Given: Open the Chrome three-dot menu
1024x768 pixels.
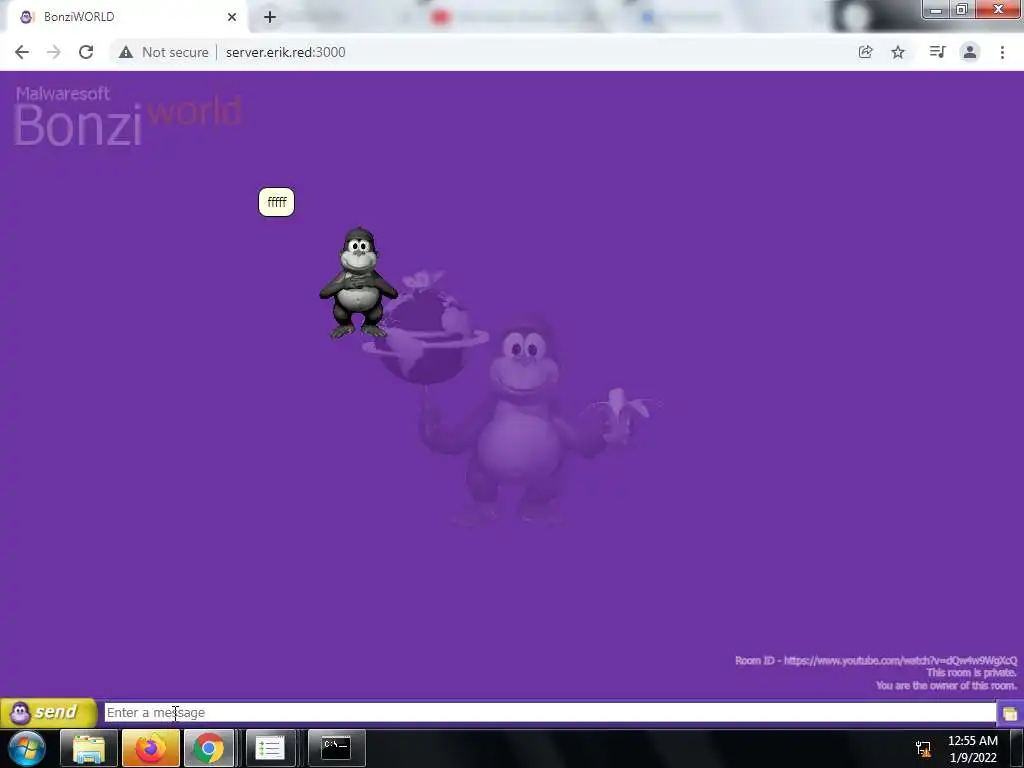Looking at the screenshot, I should 1002,52.
